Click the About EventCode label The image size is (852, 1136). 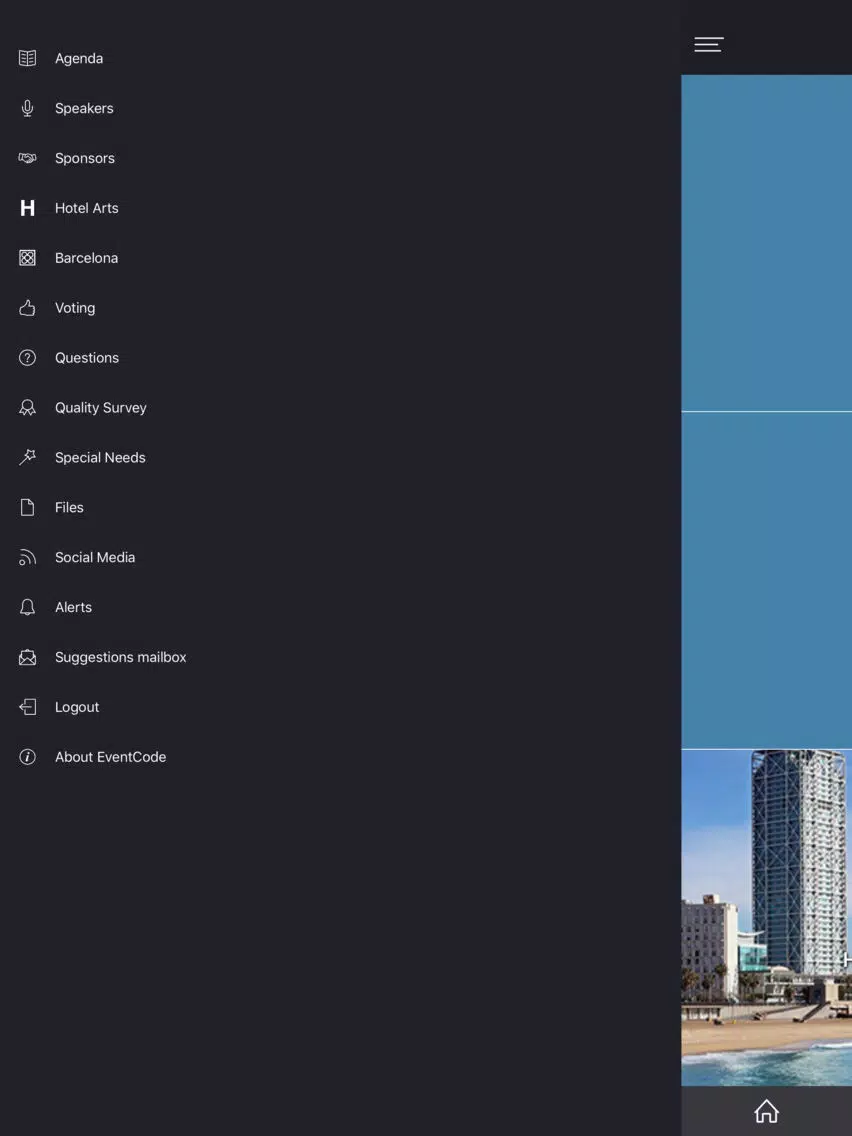click(110, 757)
